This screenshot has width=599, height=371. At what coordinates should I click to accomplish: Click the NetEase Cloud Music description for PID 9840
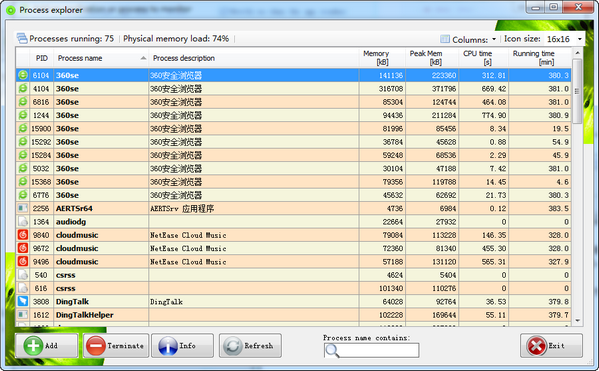188,235
